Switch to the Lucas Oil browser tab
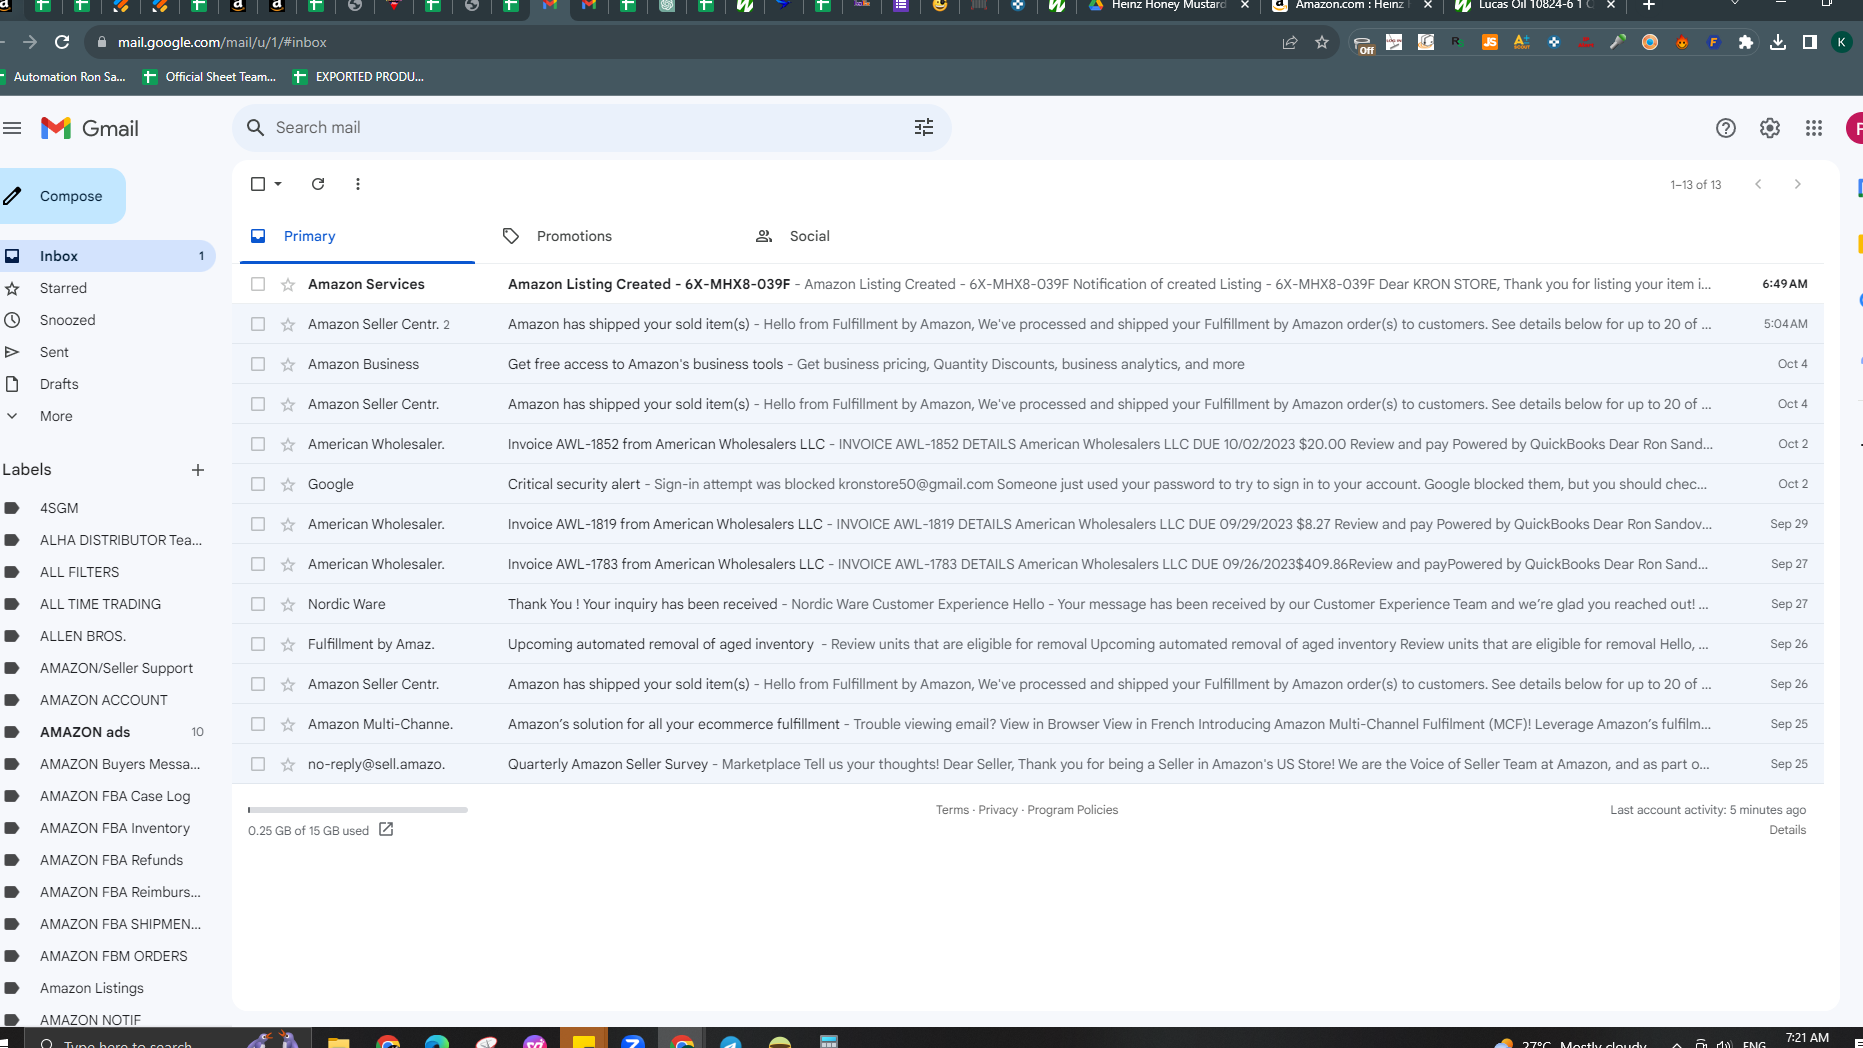 [x=1533, y=6]
